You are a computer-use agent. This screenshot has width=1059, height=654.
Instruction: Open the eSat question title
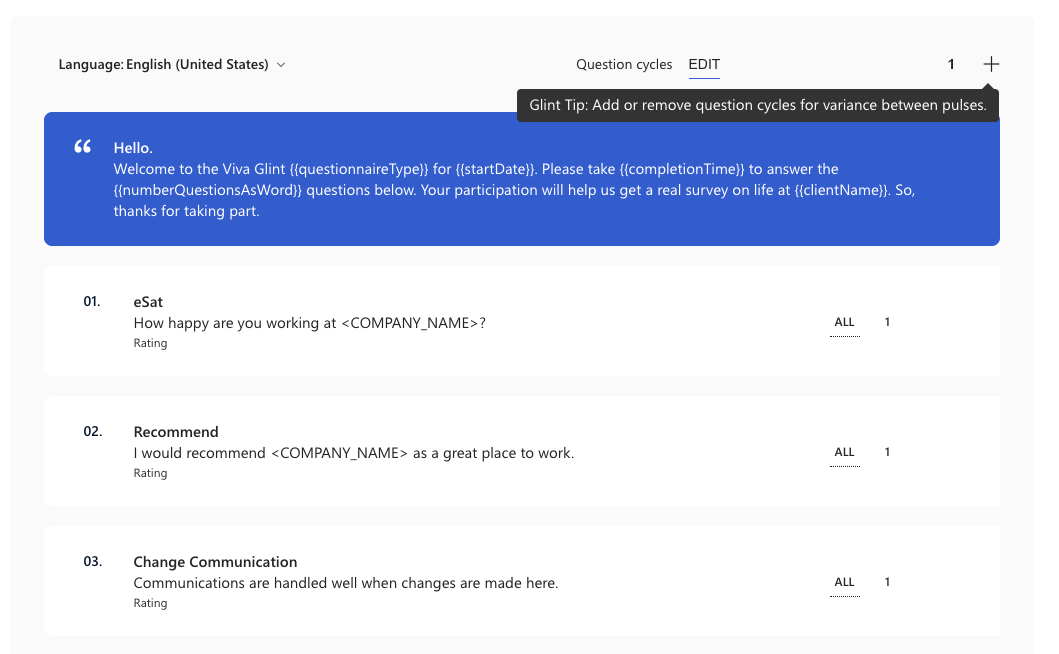[148, 302]
